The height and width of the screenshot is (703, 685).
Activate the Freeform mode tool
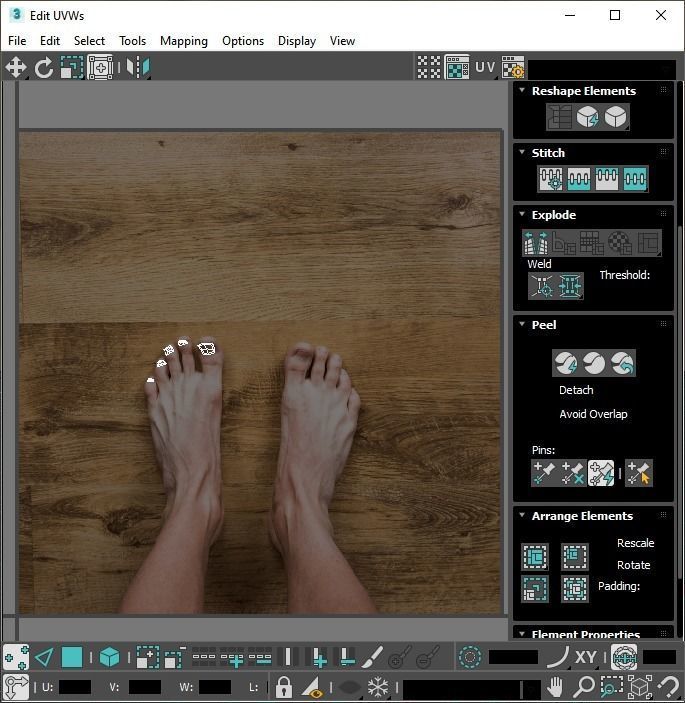tap(100, 68)
